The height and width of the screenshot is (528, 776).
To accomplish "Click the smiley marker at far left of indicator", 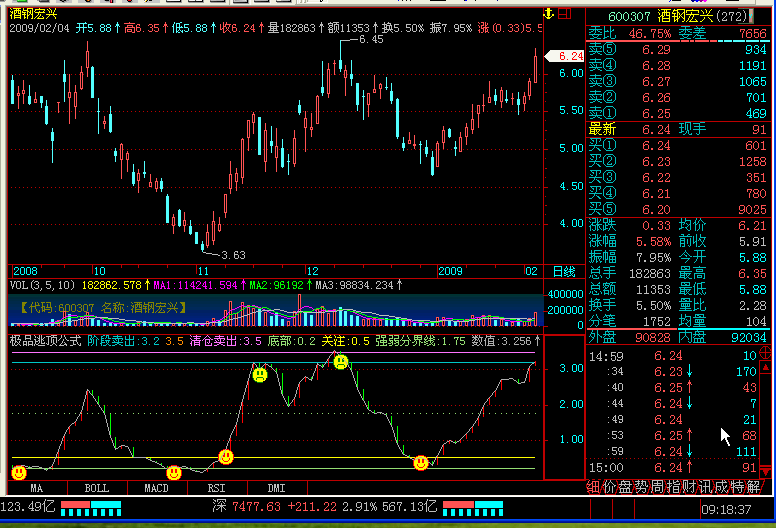I will coord(19,473).
